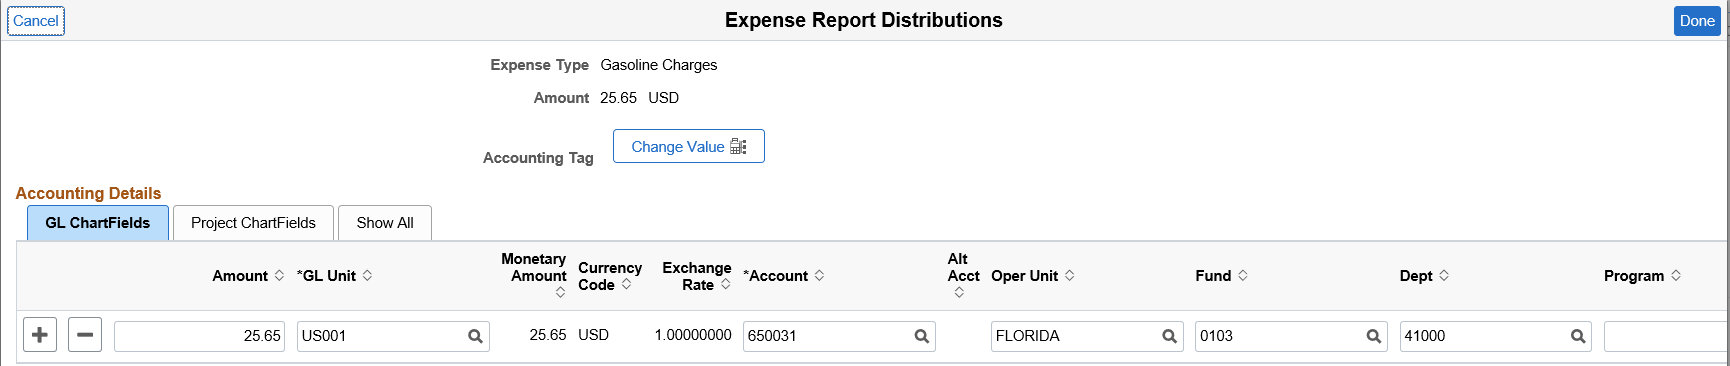Click the 1.00000000 exchange rate value
Viewport: 1730px width, 366px height.
(693, 335)
